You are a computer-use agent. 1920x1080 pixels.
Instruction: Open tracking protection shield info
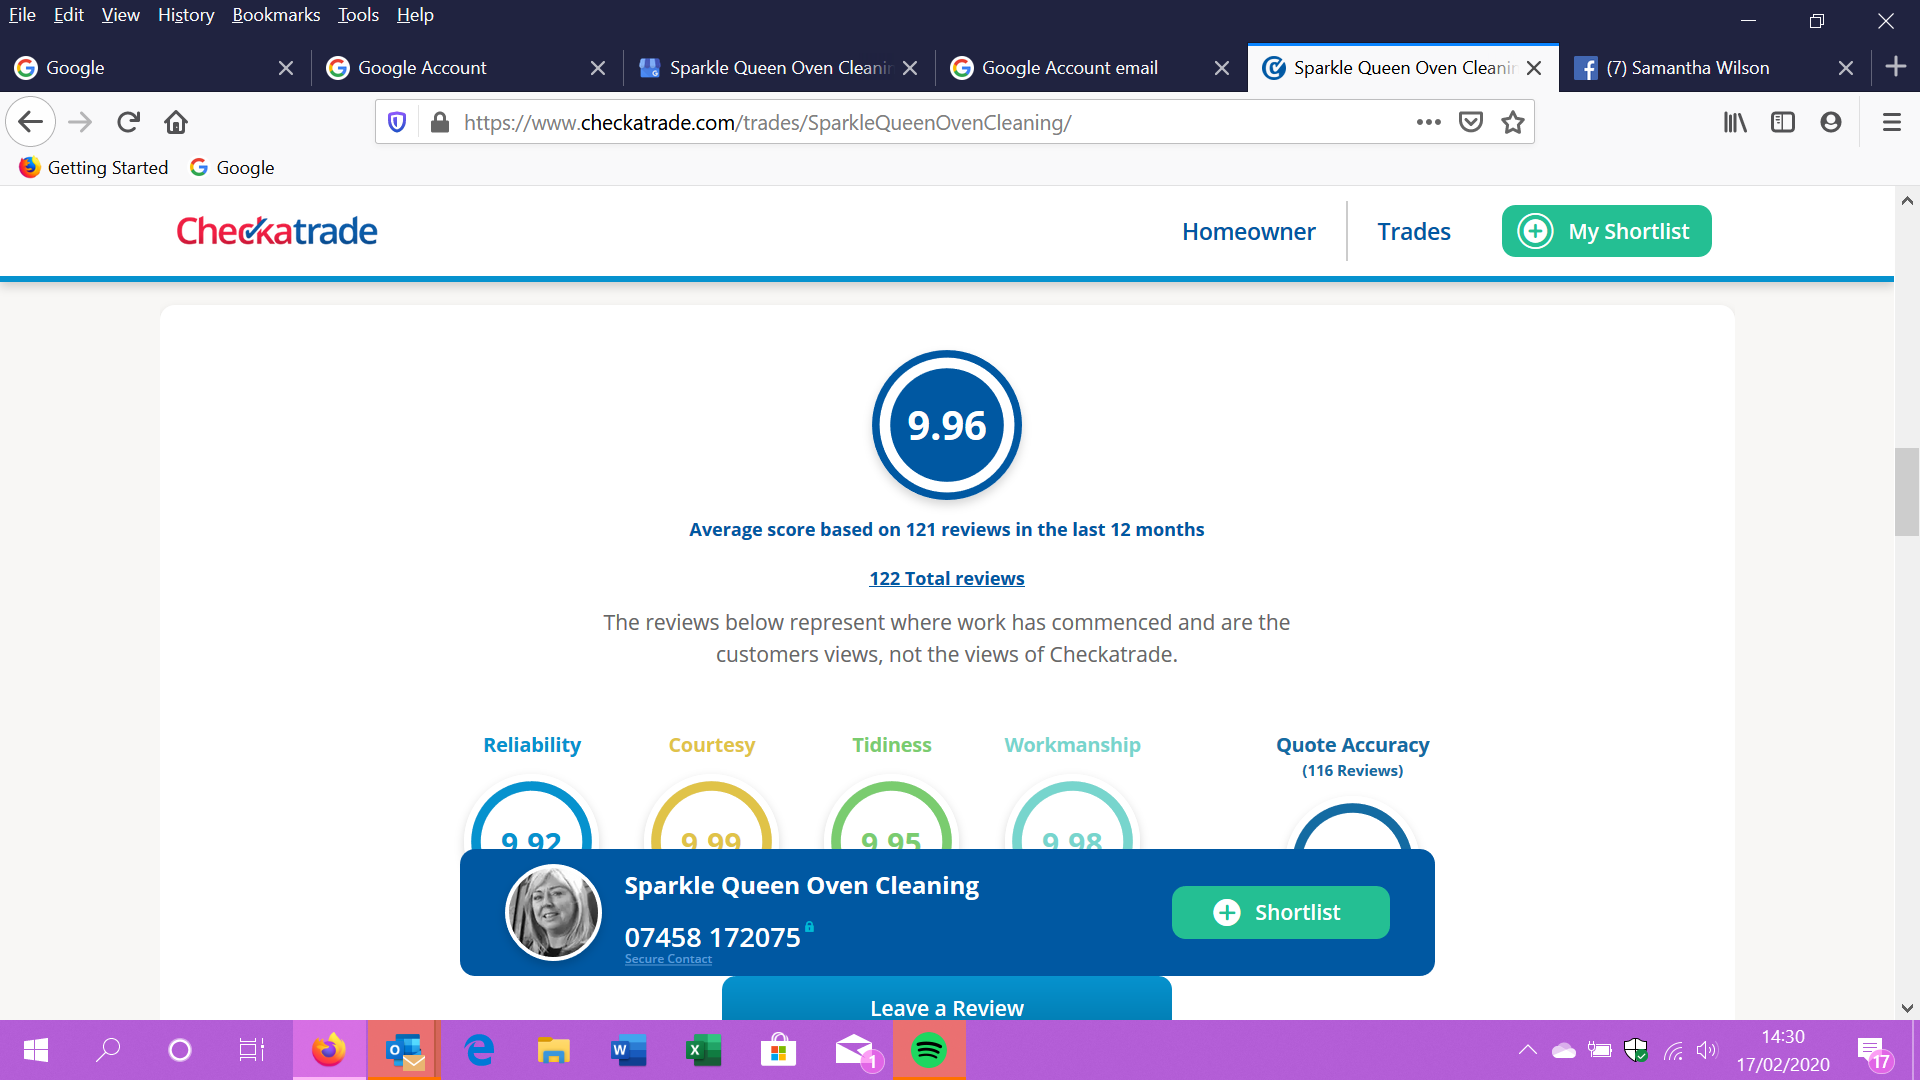pos(397,122)
